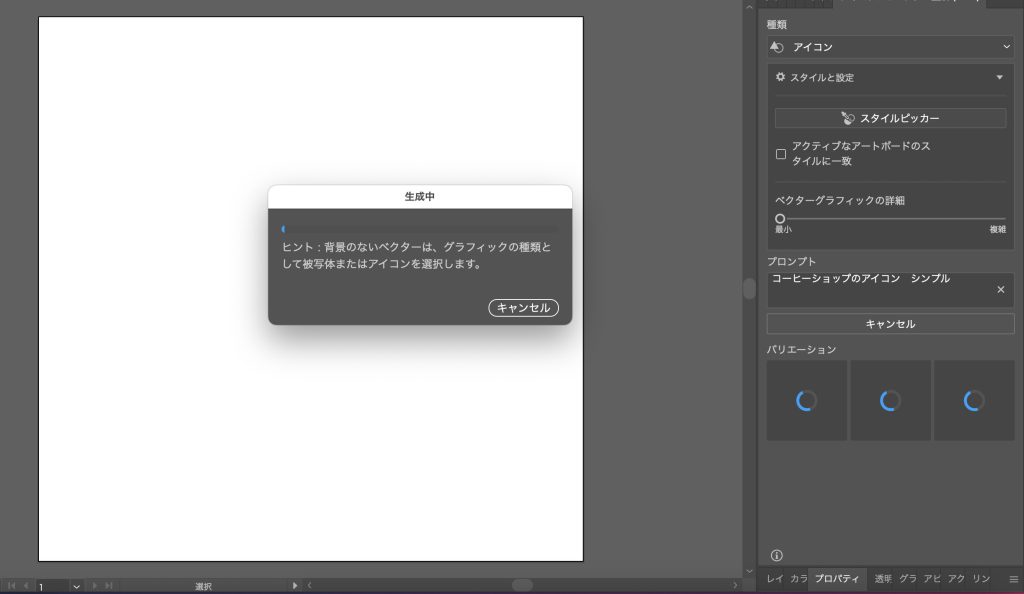This screenshot has width=1024, height=594.
Task: Open the 種類 dropdown showing アイコン
Action: click(890, 47)
